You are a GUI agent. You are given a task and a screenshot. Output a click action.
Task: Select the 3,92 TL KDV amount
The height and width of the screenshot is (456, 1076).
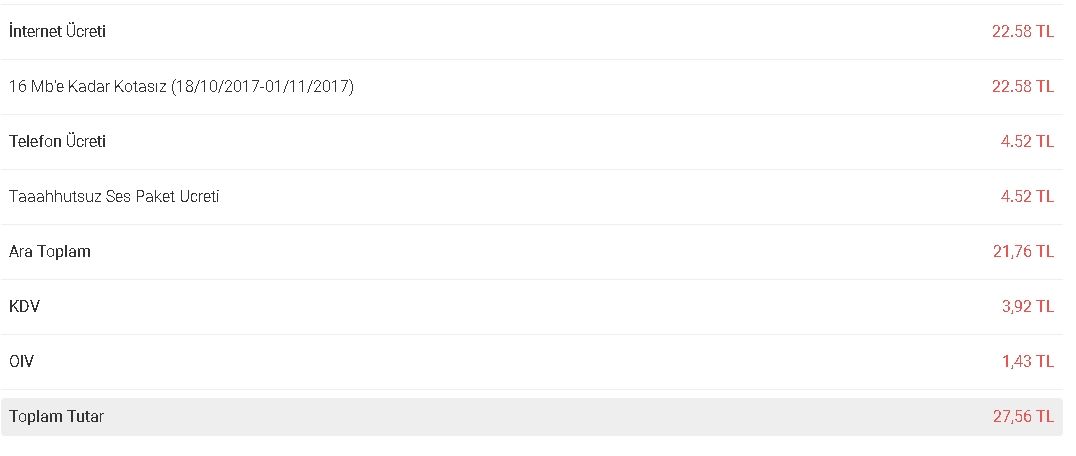coord(1027,307)
